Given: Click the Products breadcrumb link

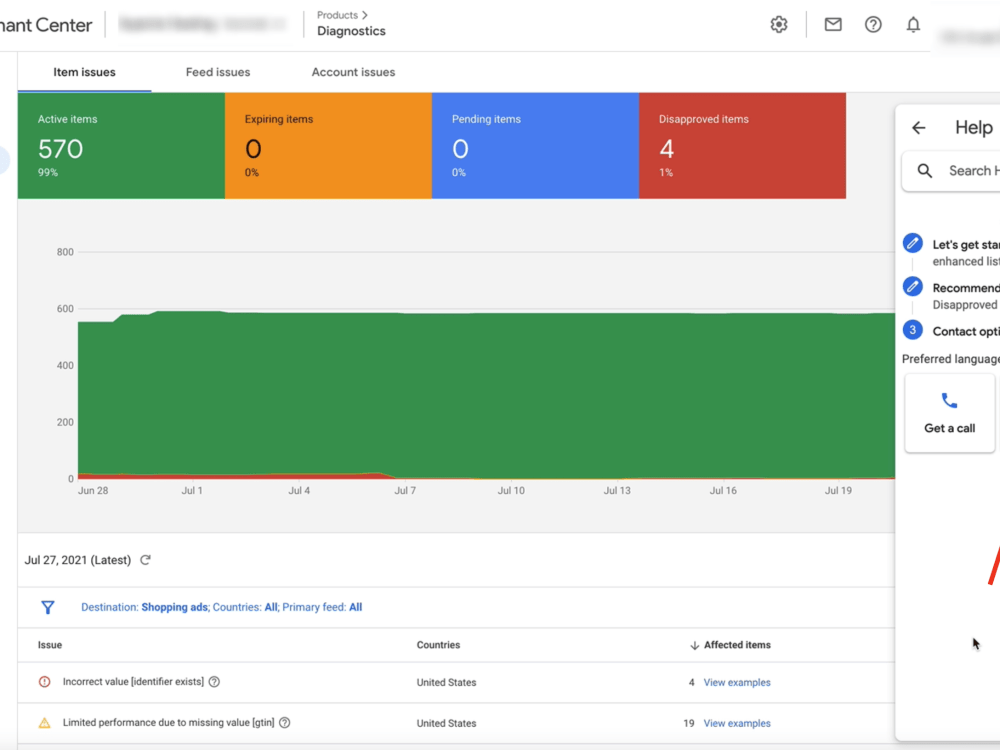Looking at the screenshot, I should point(337,15).
